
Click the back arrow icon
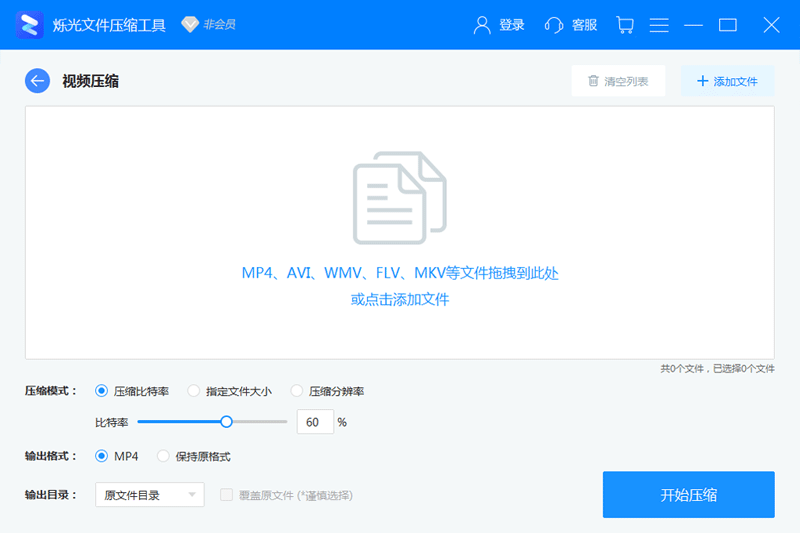tap(37, 81)
